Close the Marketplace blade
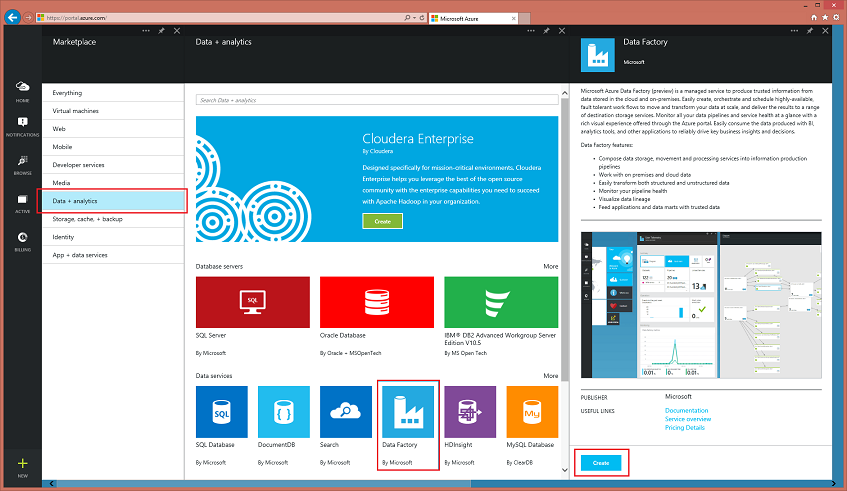This screenshot has height=491, width=847. pyautogui.click(x=177, y=31)
